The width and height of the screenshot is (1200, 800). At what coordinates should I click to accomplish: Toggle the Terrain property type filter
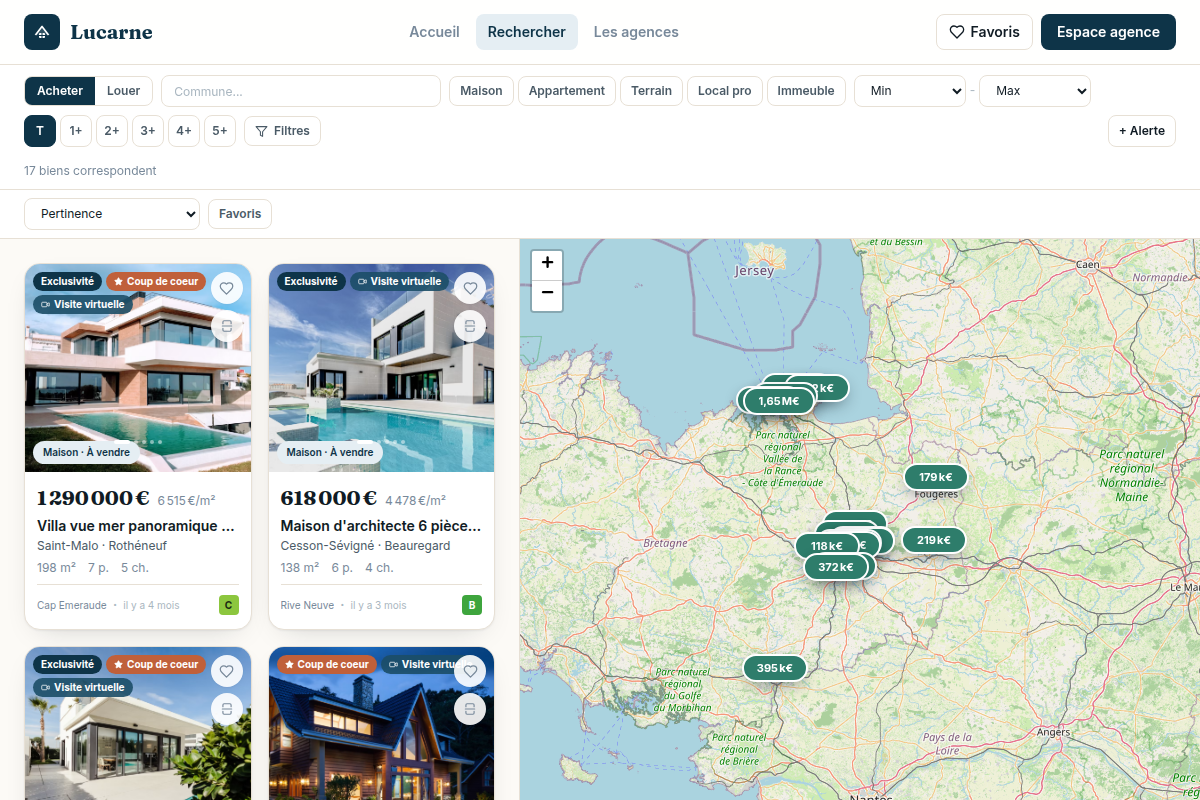pyautogui.click(x=652, y=91)
